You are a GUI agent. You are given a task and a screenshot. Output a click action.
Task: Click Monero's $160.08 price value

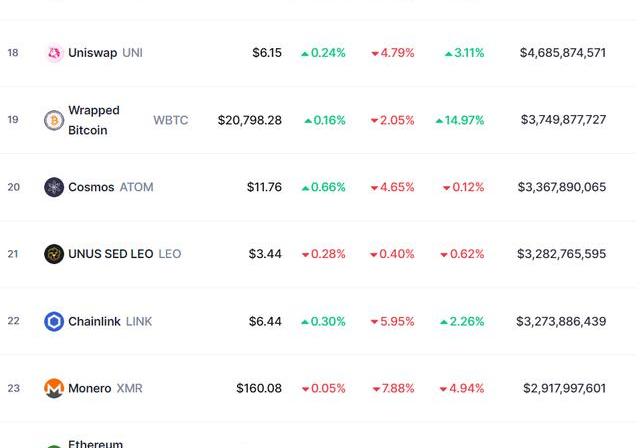click(x=259, y=388)
